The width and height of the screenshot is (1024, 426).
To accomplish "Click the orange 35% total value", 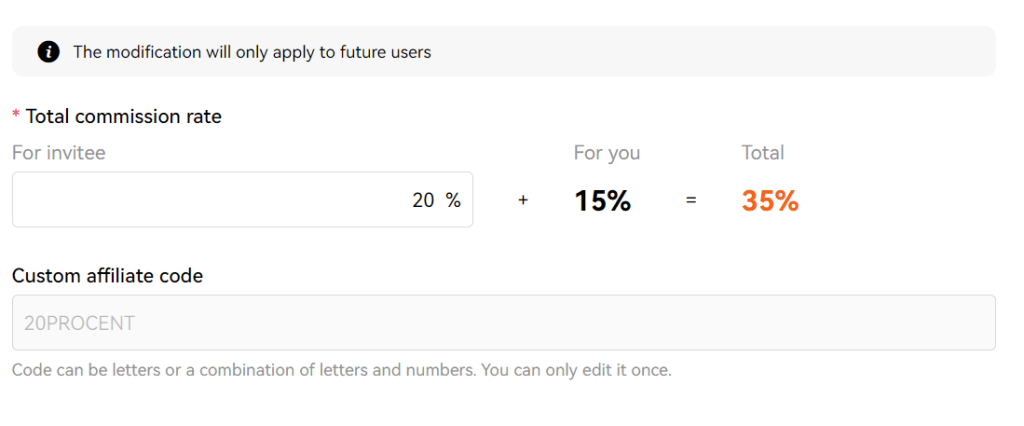I will tap(770, 201).
